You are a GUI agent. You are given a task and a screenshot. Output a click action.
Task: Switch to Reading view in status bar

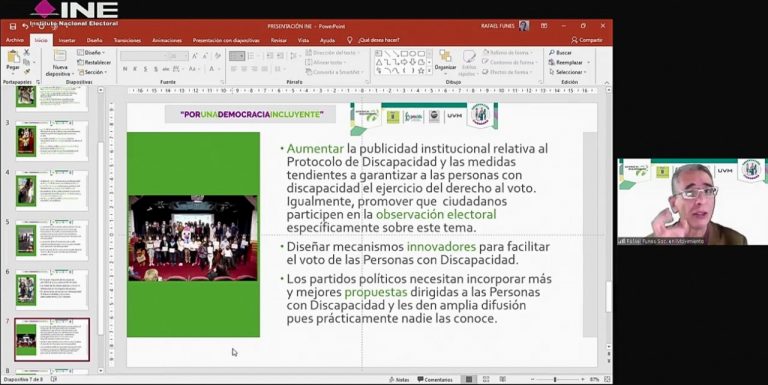coord(503,380)
